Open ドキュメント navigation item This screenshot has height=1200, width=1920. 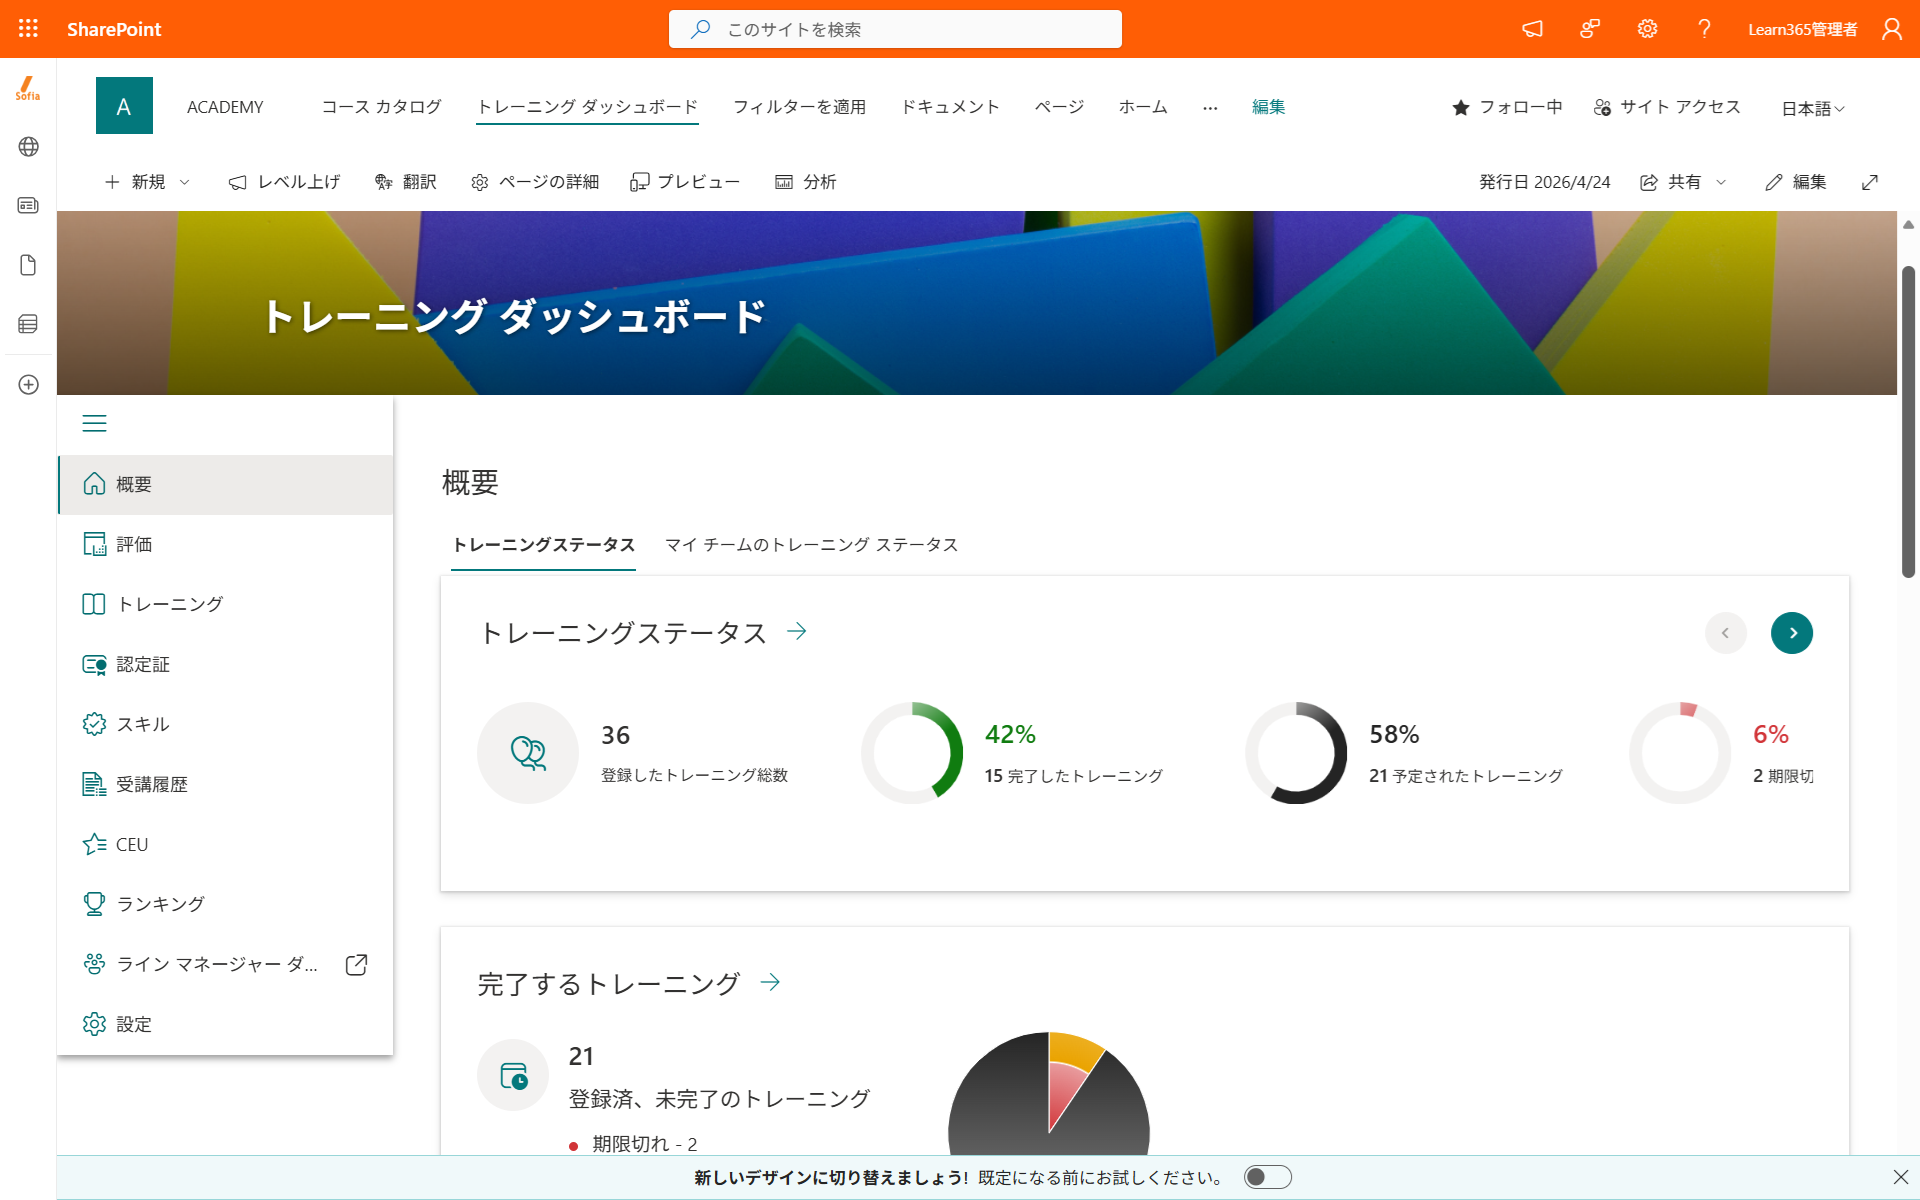[x=950, y=107]
